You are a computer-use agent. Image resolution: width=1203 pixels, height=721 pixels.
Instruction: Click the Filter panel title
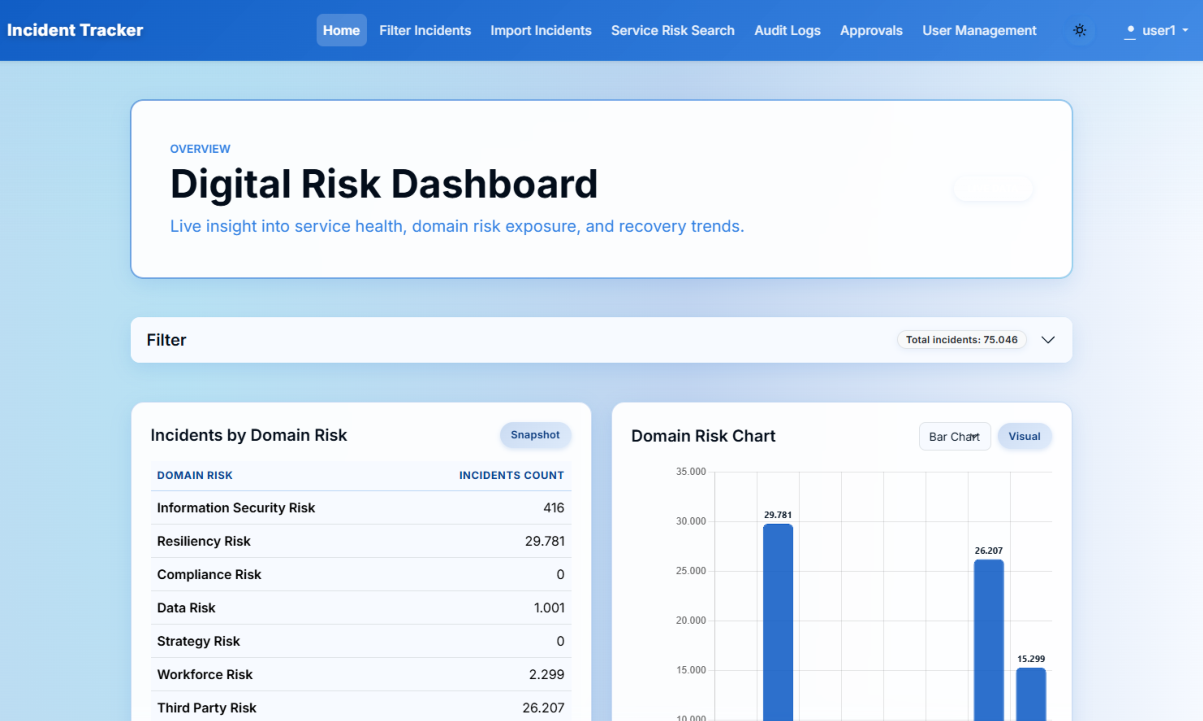pyautogui.click(x=167, y=340)
